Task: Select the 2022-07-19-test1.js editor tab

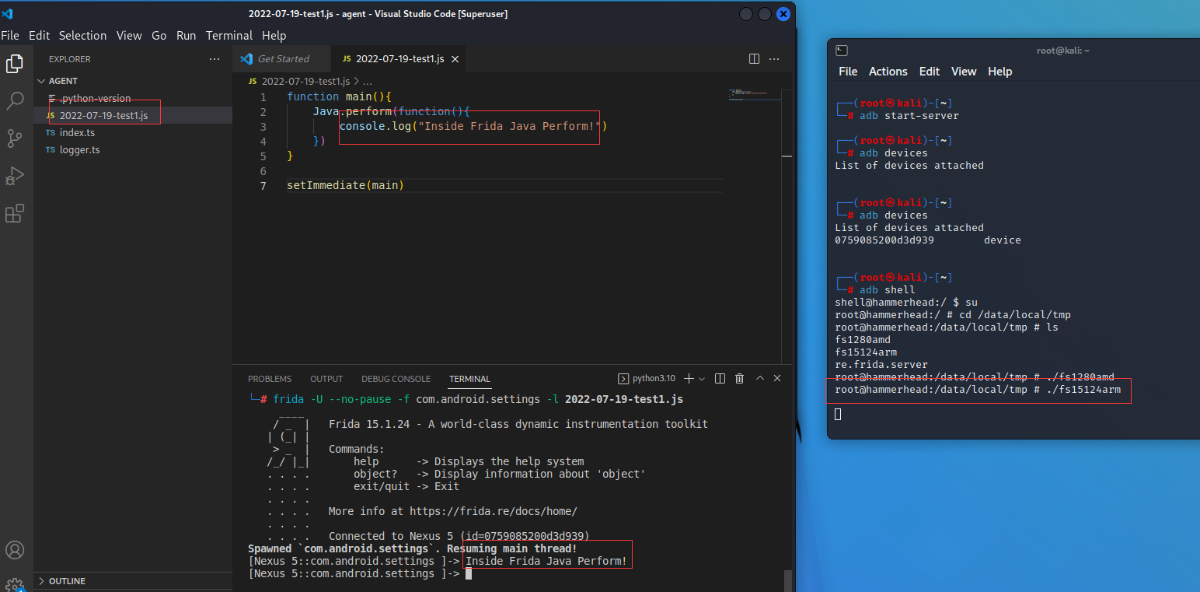Action: pyautogui.click(x=397, y=59)
